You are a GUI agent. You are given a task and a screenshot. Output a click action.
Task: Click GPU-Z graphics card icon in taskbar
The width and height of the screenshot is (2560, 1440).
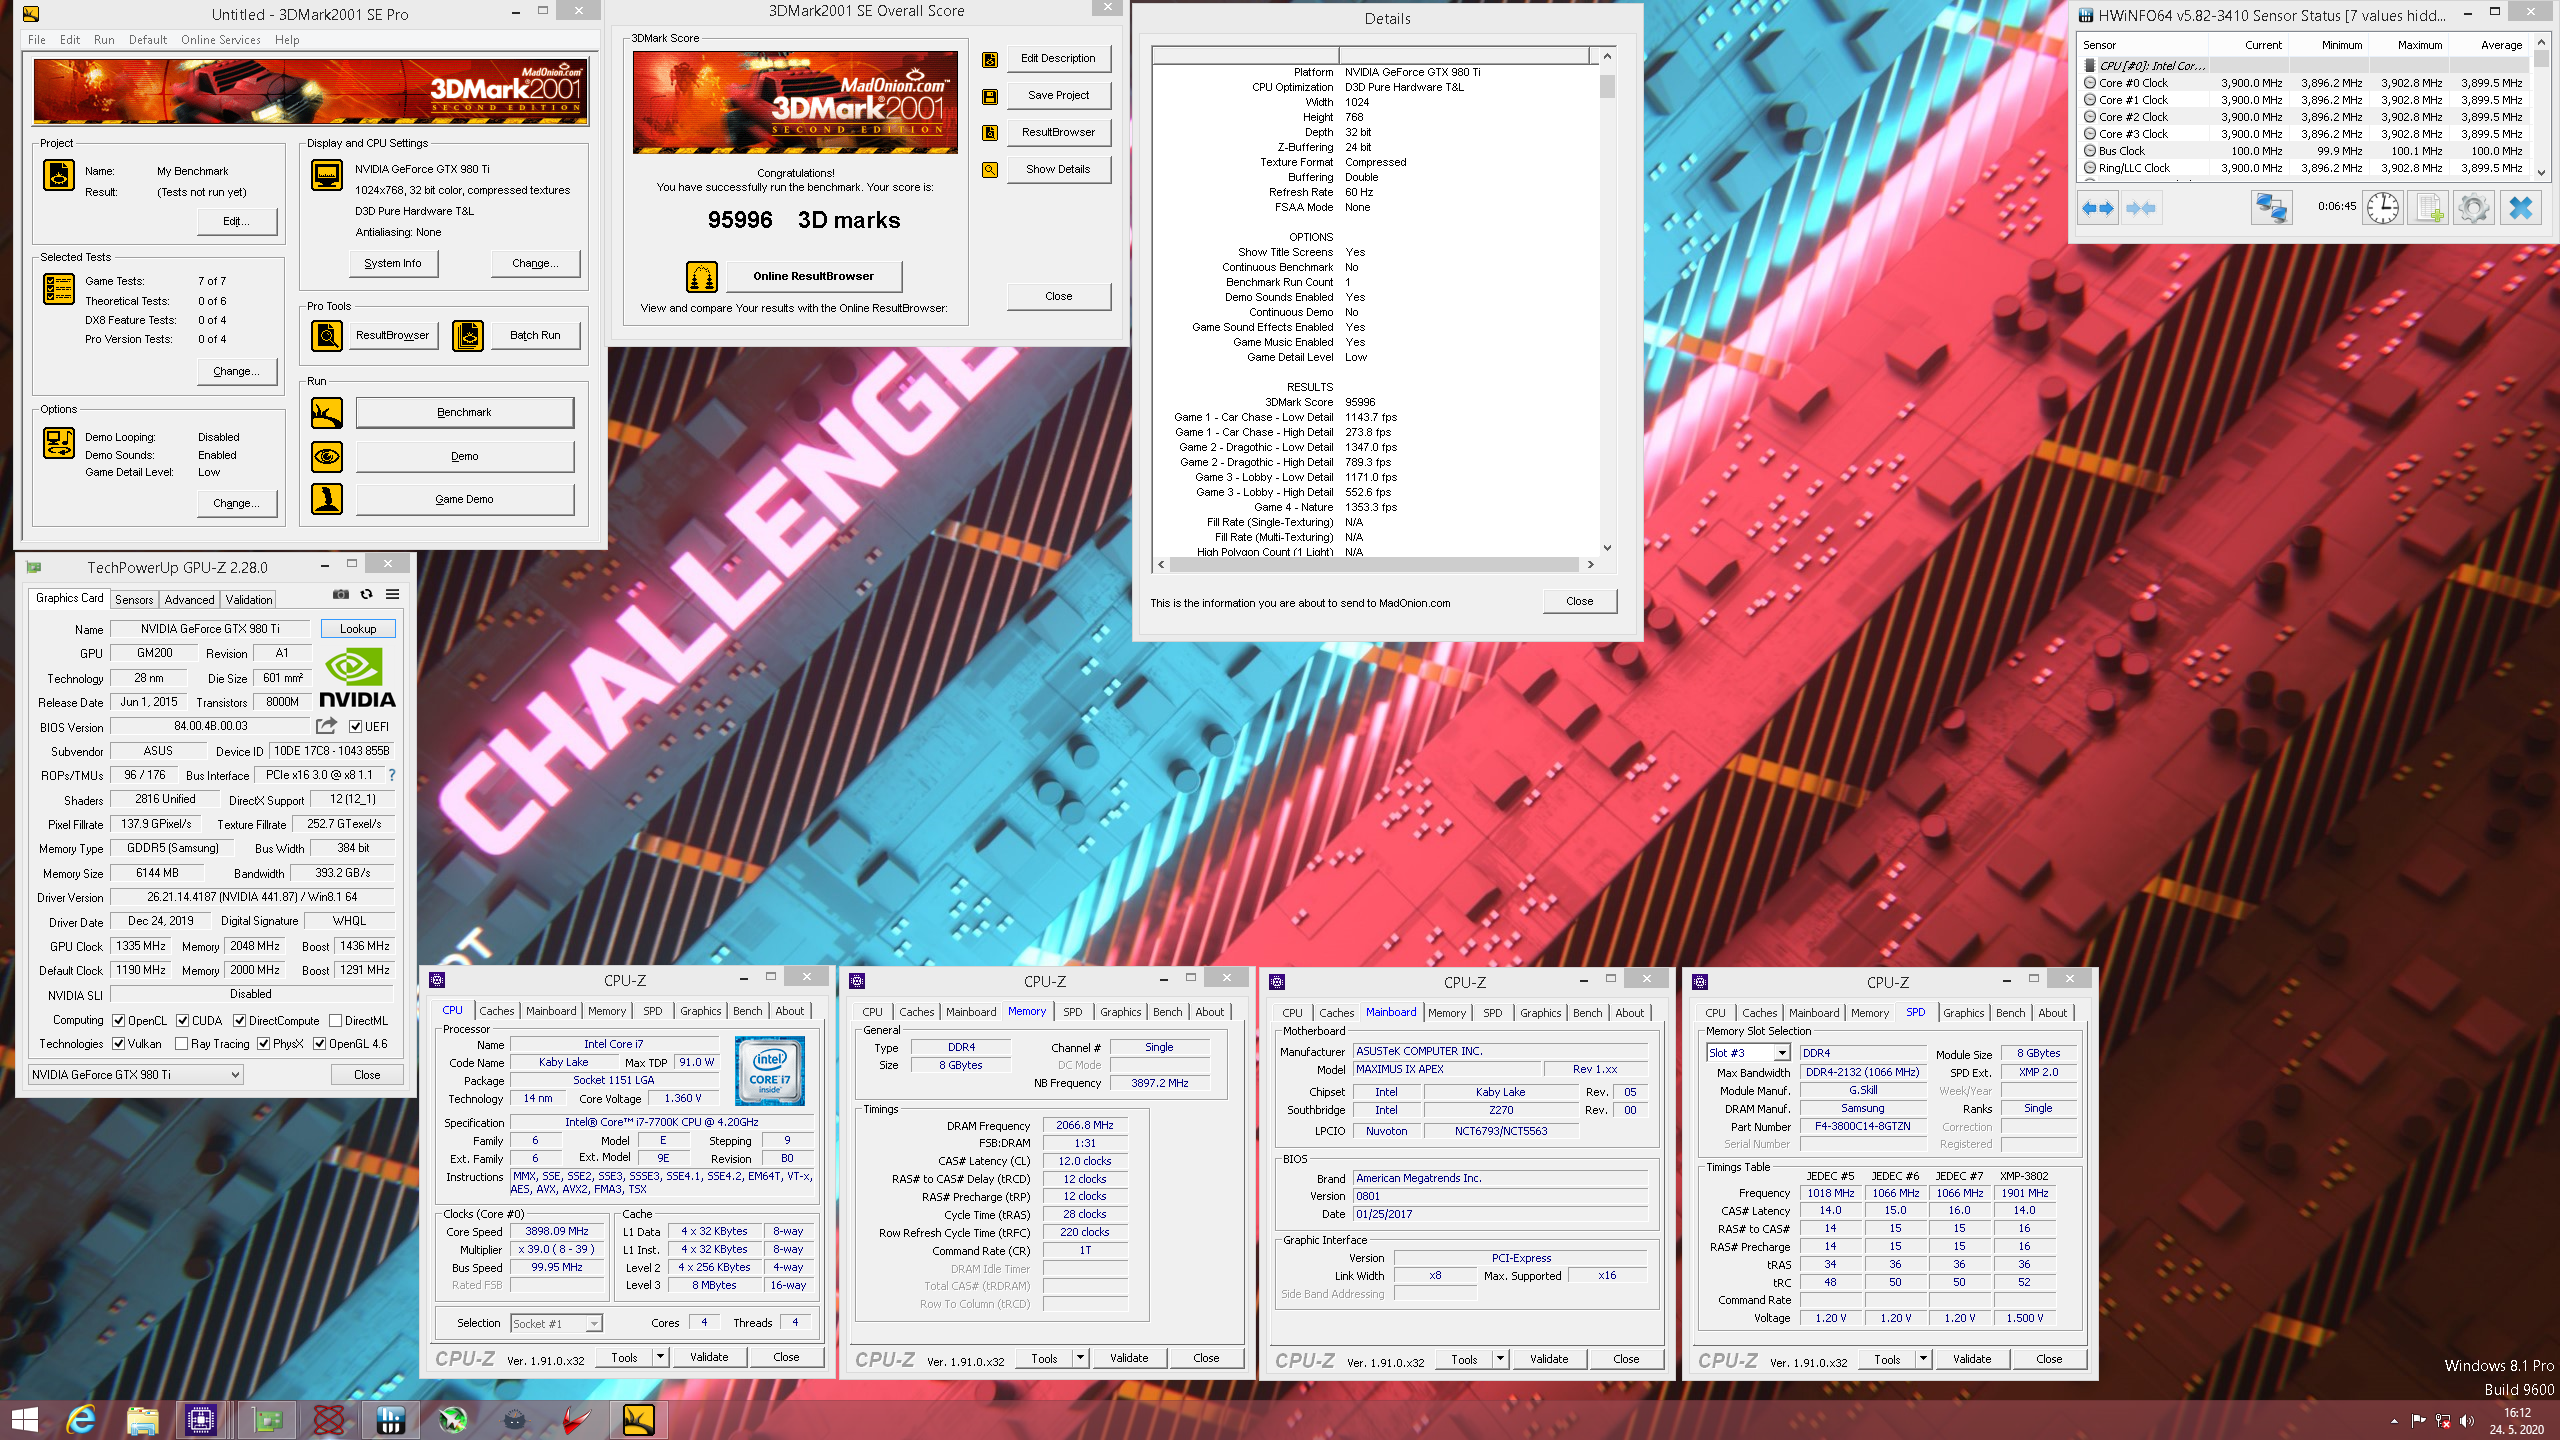266,1419
